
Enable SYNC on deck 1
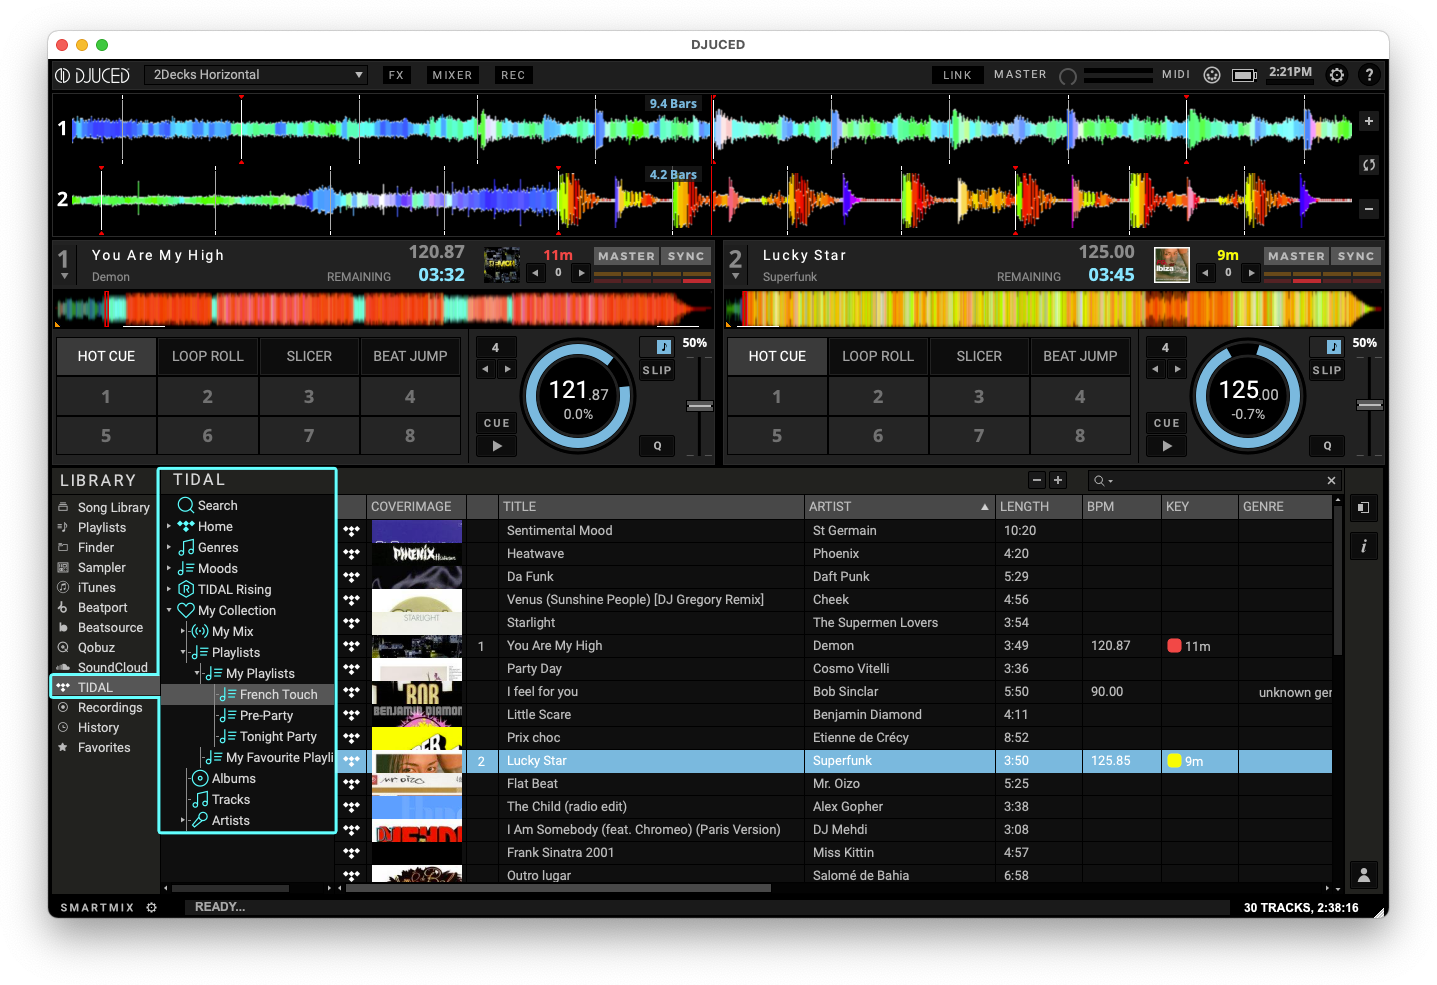[x=686, y=256]
